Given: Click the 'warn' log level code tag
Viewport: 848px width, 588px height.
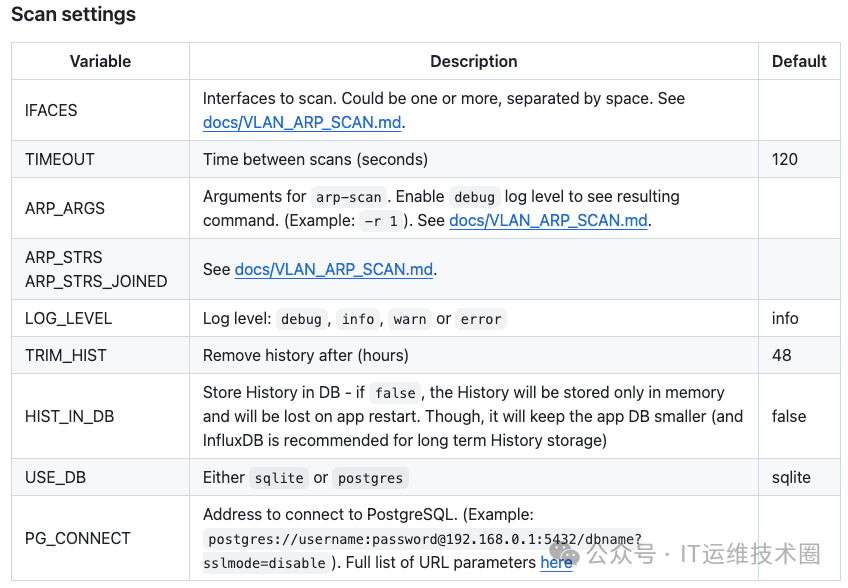Looking at the screenshot, I should [409, 319].
